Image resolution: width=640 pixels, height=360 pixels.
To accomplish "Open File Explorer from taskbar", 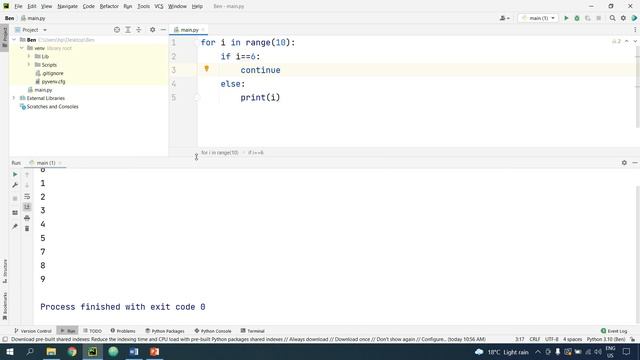I will coord(51,351).
